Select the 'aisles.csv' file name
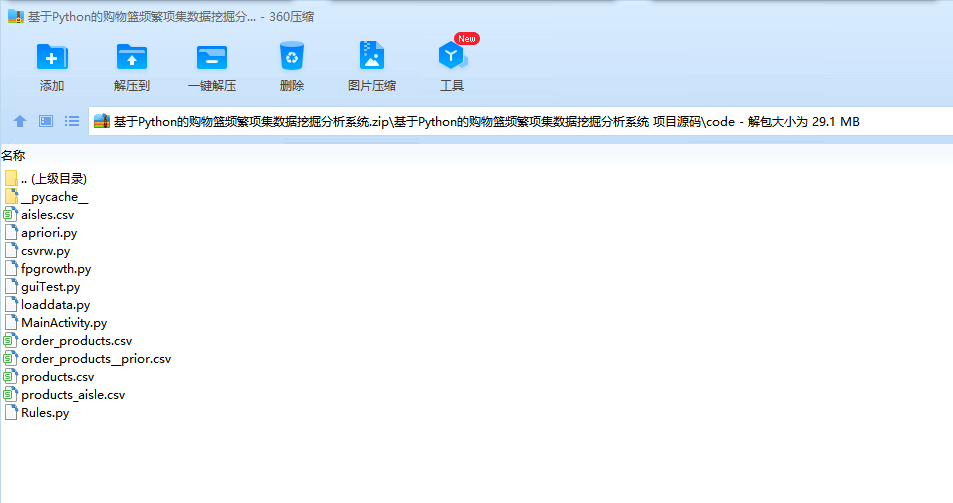Screen dimensions: 953x503 pyautogui.click(x=47, y=214)
